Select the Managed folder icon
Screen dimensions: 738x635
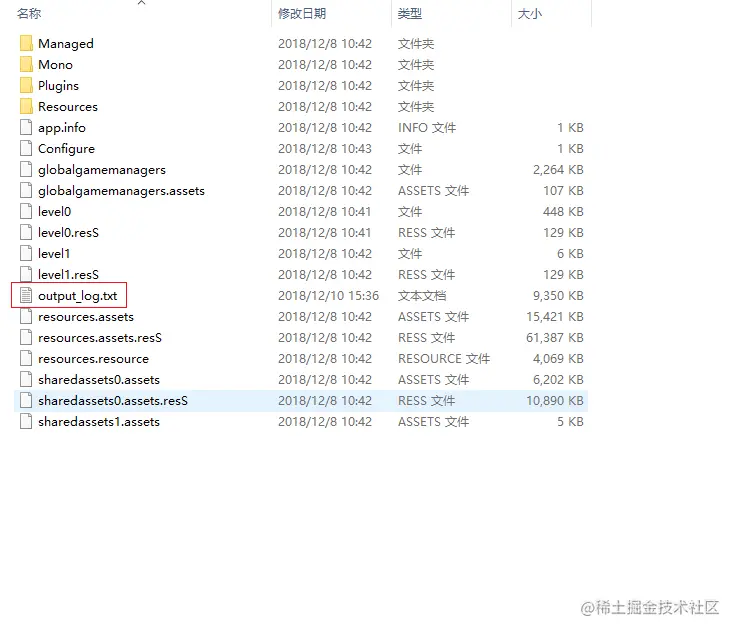26,43
